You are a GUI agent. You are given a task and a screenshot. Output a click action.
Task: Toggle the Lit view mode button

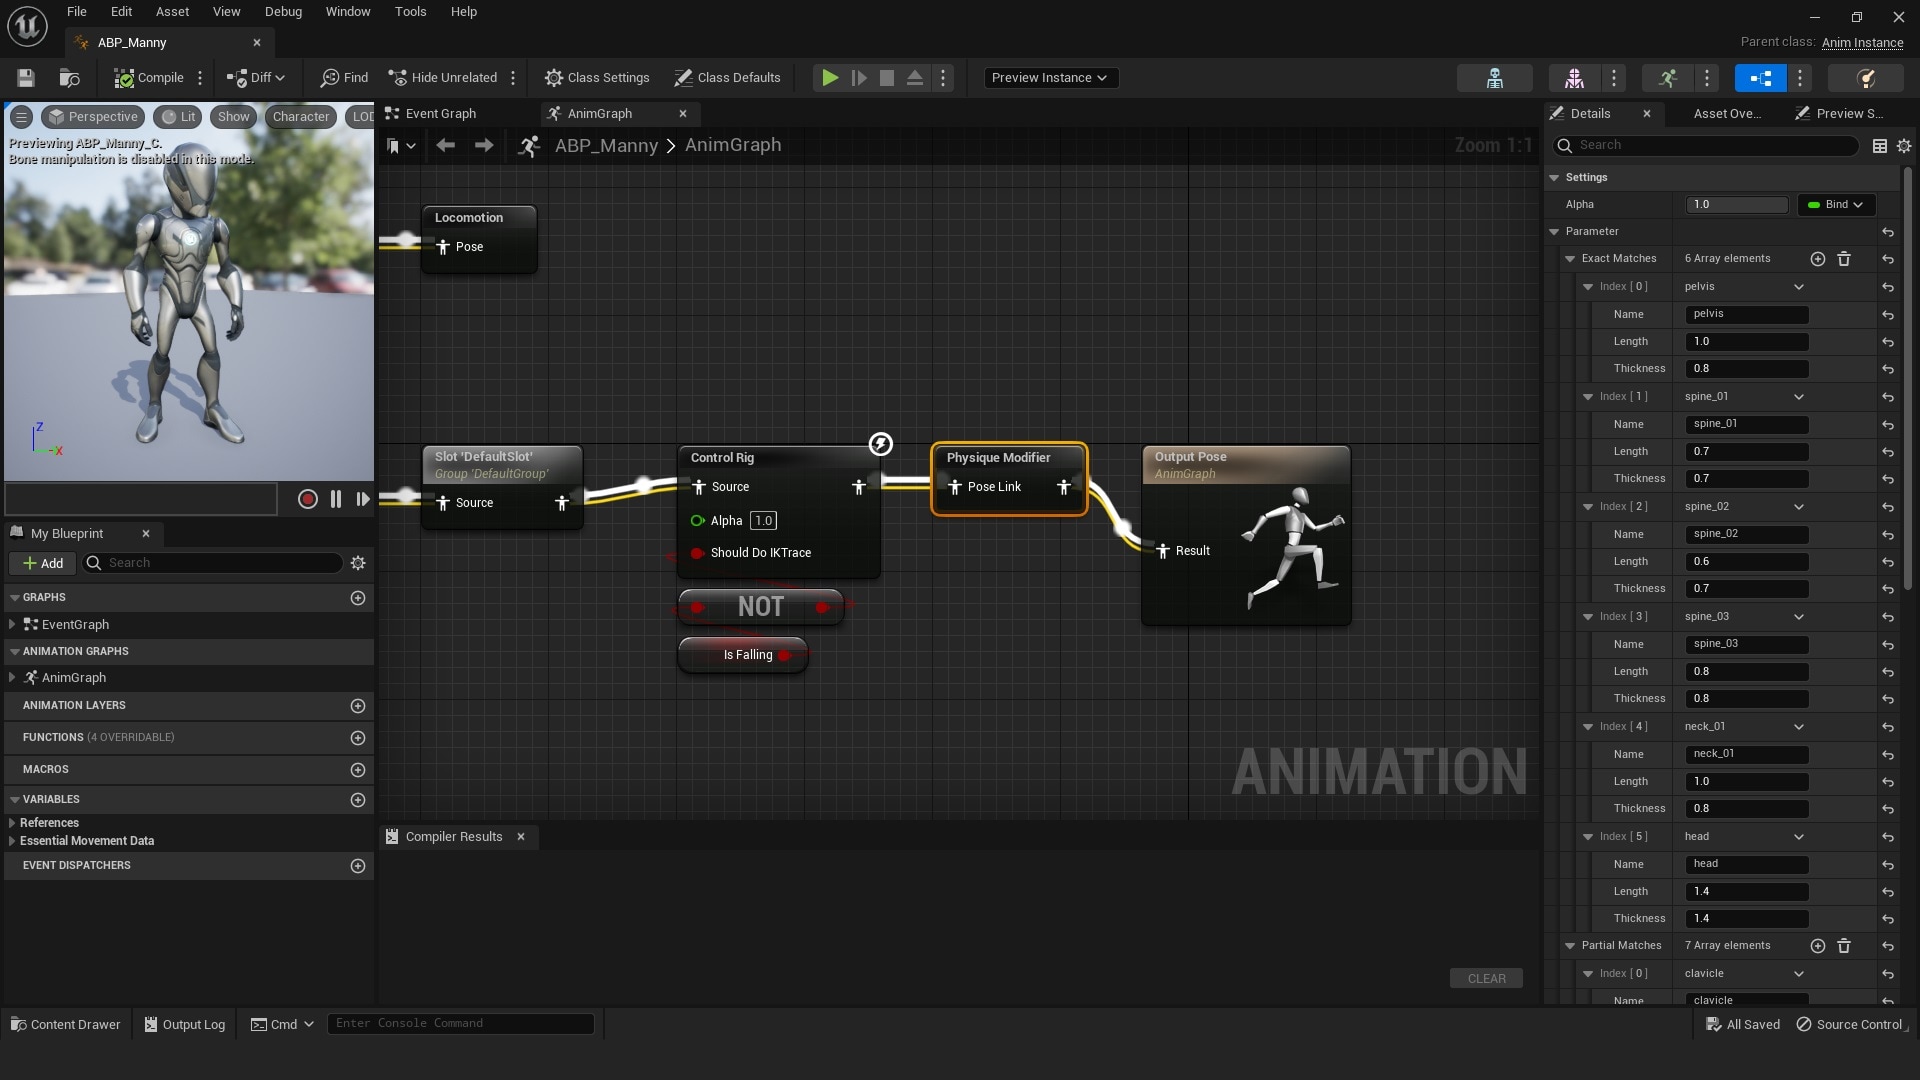click(x=178, y=117)
